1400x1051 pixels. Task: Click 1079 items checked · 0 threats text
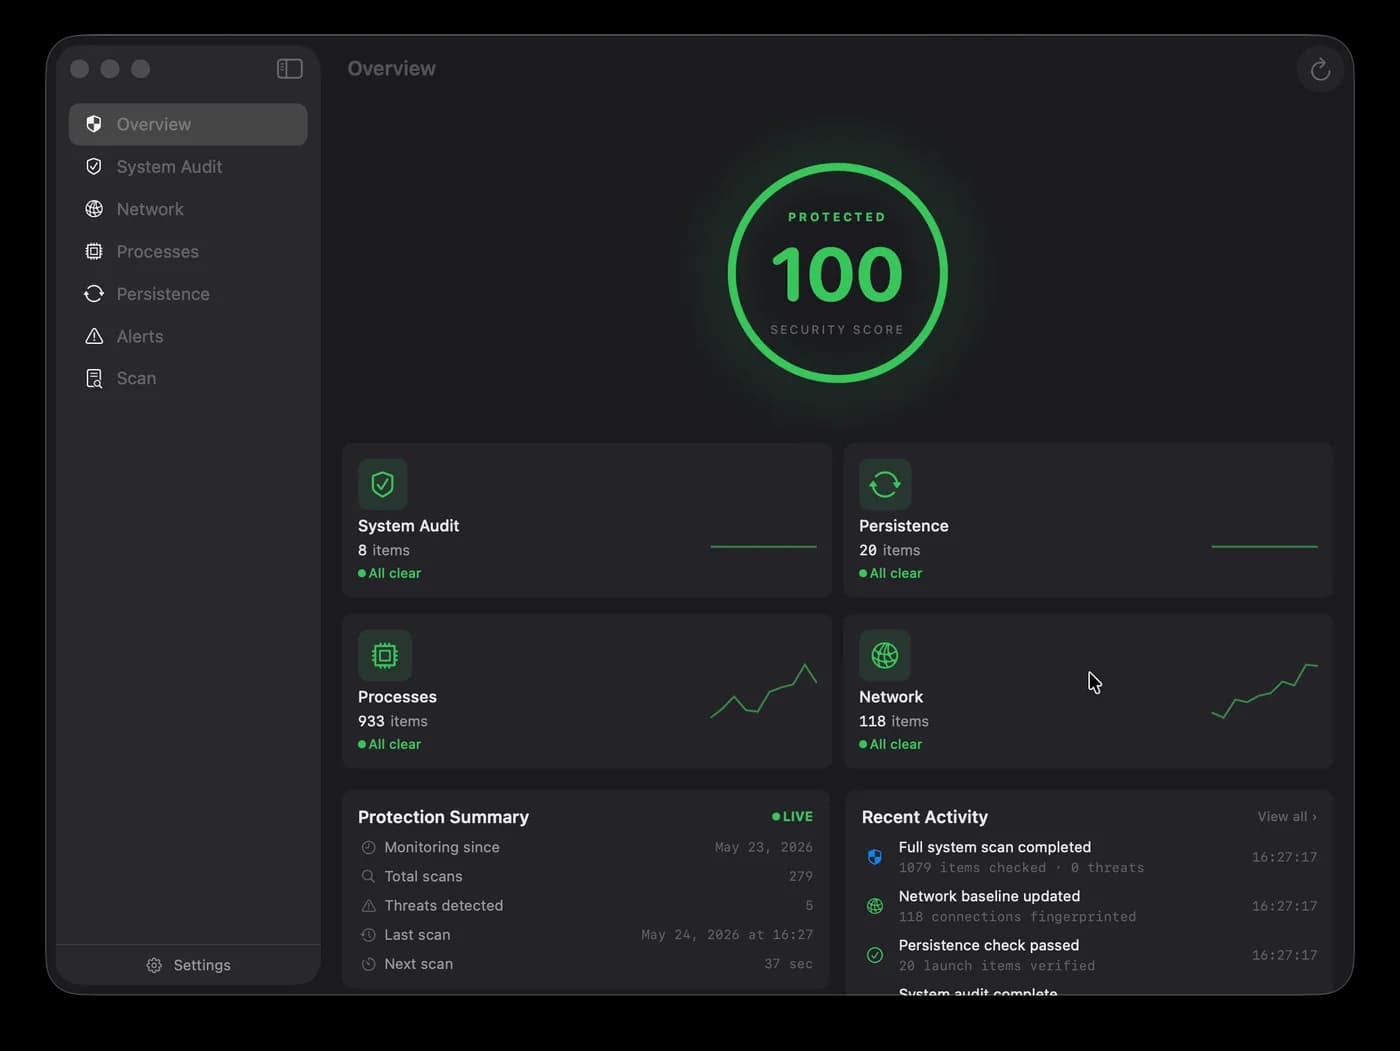coord(1021,868)
